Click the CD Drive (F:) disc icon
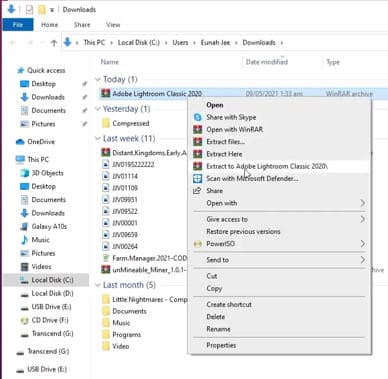The width and height of the screenshot is (388, 379). (x=24, y=321)
